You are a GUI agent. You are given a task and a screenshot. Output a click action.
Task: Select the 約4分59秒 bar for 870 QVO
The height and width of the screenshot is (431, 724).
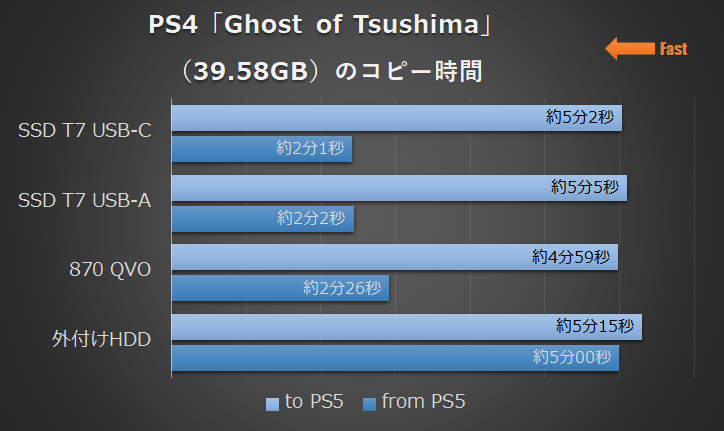click(x=395, y=257)
